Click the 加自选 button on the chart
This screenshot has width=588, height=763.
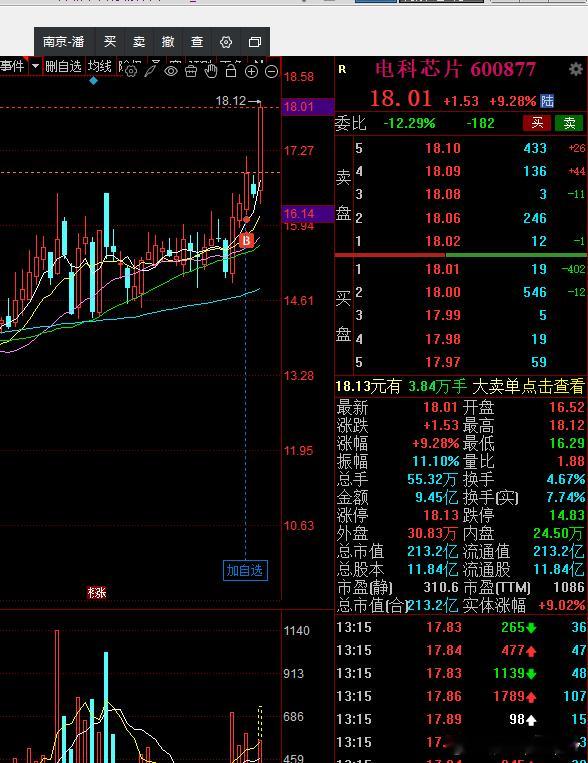pyautogui.click(x=245, y=570)
